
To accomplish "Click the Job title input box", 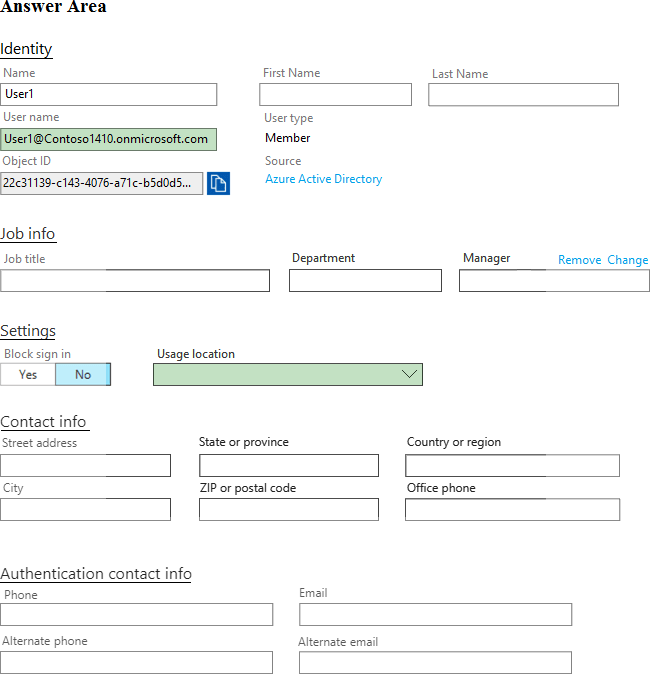I will click(x=135, y=281).
